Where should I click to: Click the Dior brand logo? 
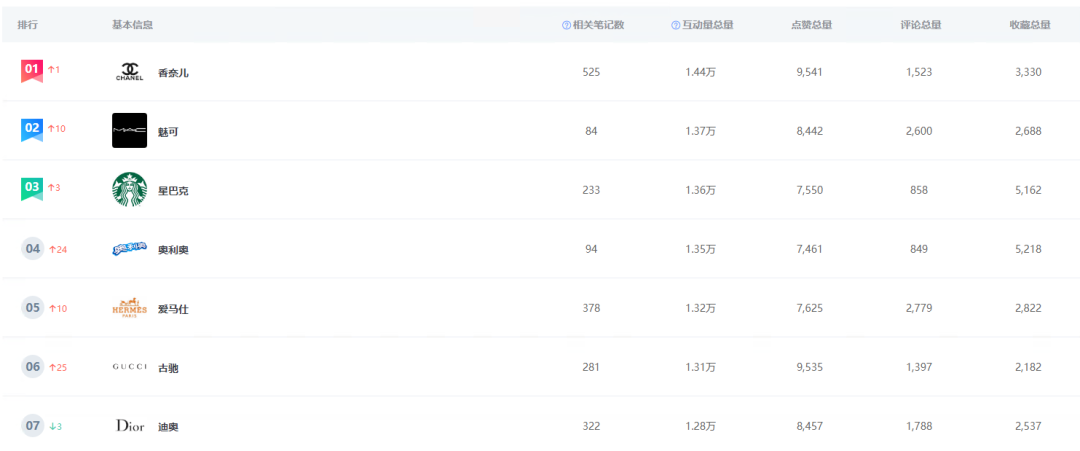(129, 426)
